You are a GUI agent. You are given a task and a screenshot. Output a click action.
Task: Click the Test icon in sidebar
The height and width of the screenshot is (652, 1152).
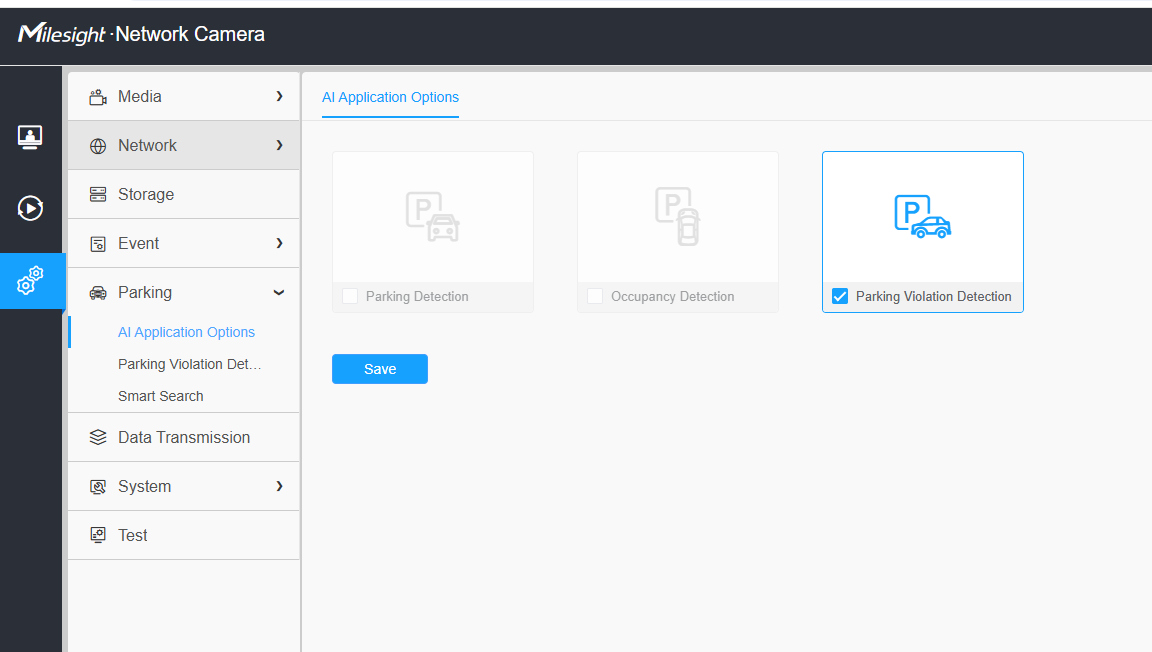pyautogui.click(x=98, y=535)
